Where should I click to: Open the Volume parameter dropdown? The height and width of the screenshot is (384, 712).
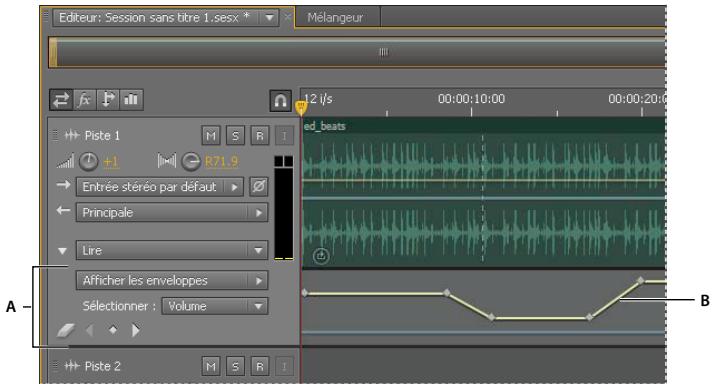click(215, 306)
